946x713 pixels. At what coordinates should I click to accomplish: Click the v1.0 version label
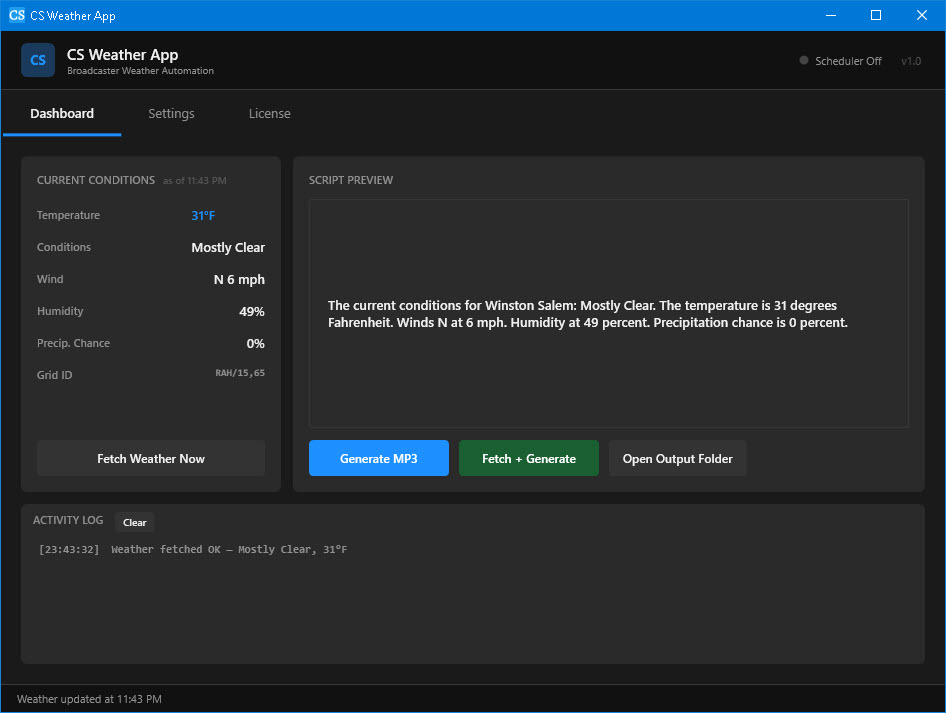[910, 61]
